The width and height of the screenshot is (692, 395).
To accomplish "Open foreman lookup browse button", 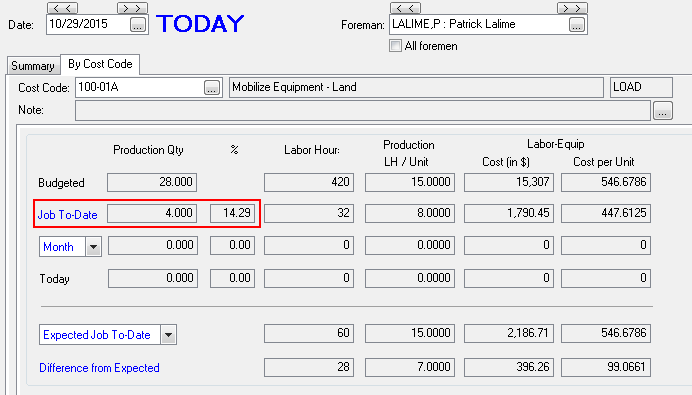I will [576, 25].
